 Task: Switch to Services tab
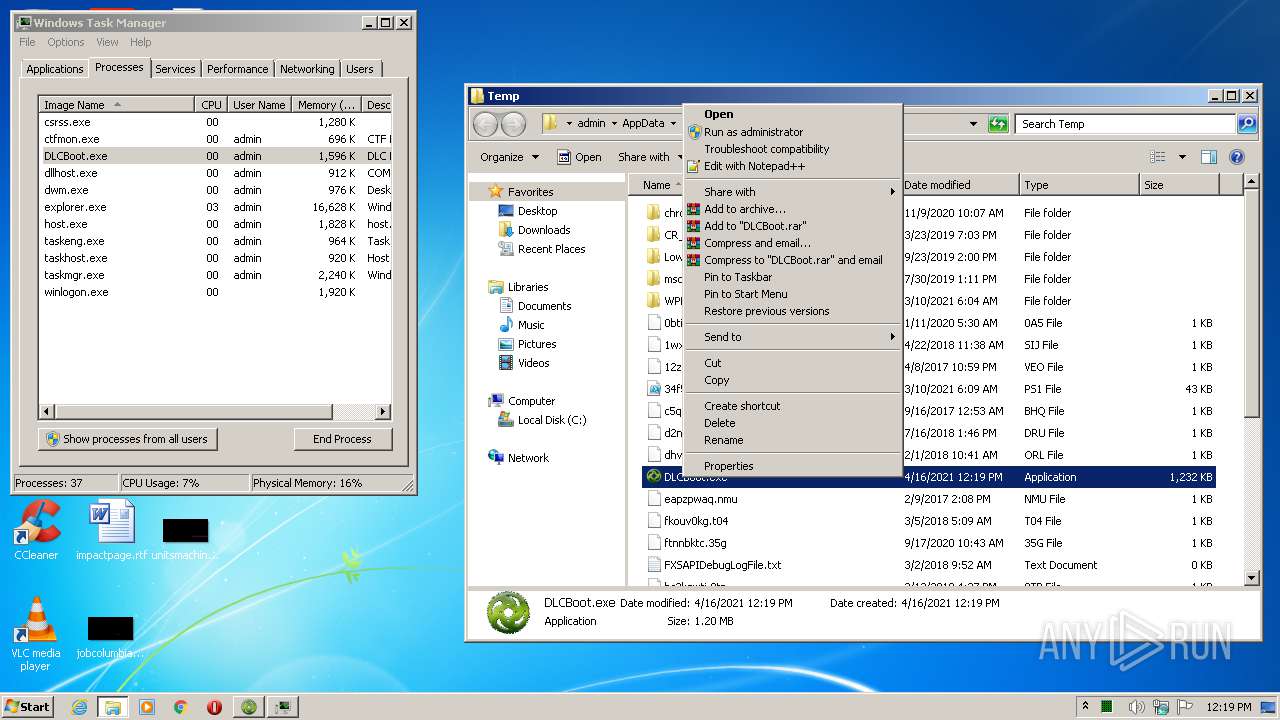[175, 69]
